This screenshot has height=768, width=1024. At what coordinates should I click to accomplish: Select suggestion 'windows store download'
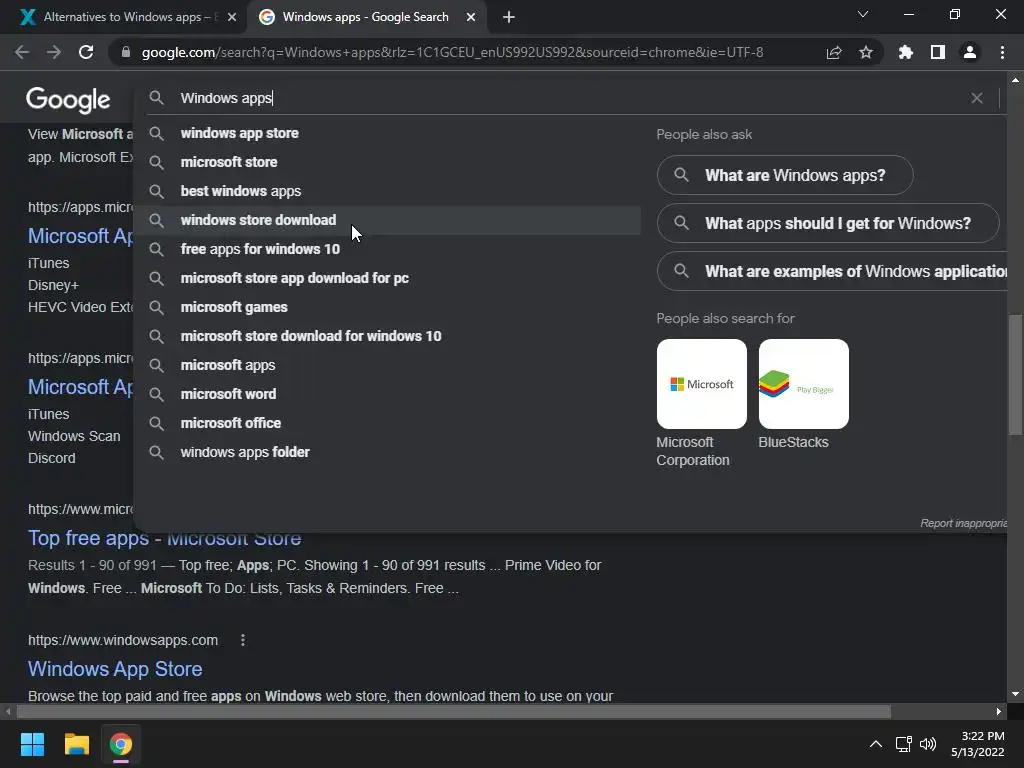pos(387,220)
